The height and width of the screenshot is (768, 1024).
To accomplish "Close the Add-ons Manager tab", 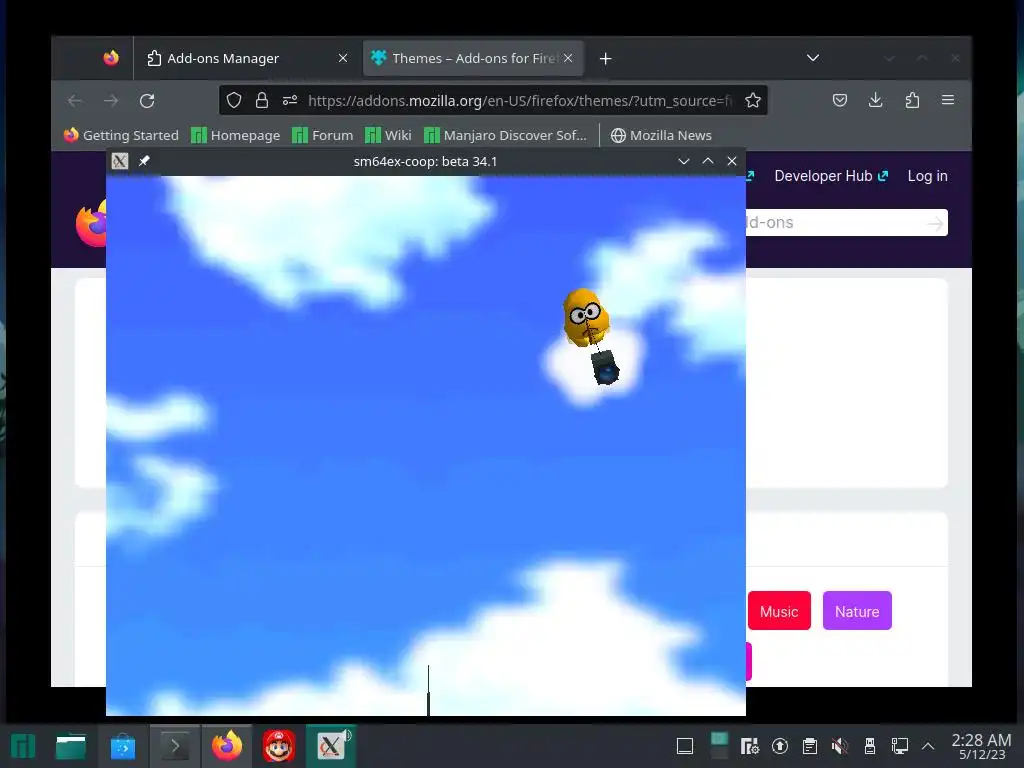I will coord(342,59).
